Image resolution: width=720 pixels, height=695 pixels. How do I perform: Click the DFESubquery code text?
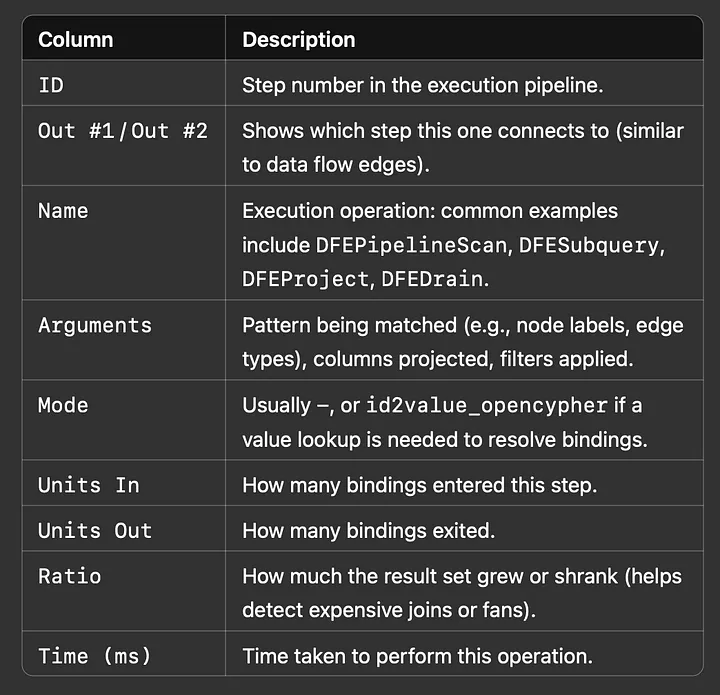click(x=589, y=245)
